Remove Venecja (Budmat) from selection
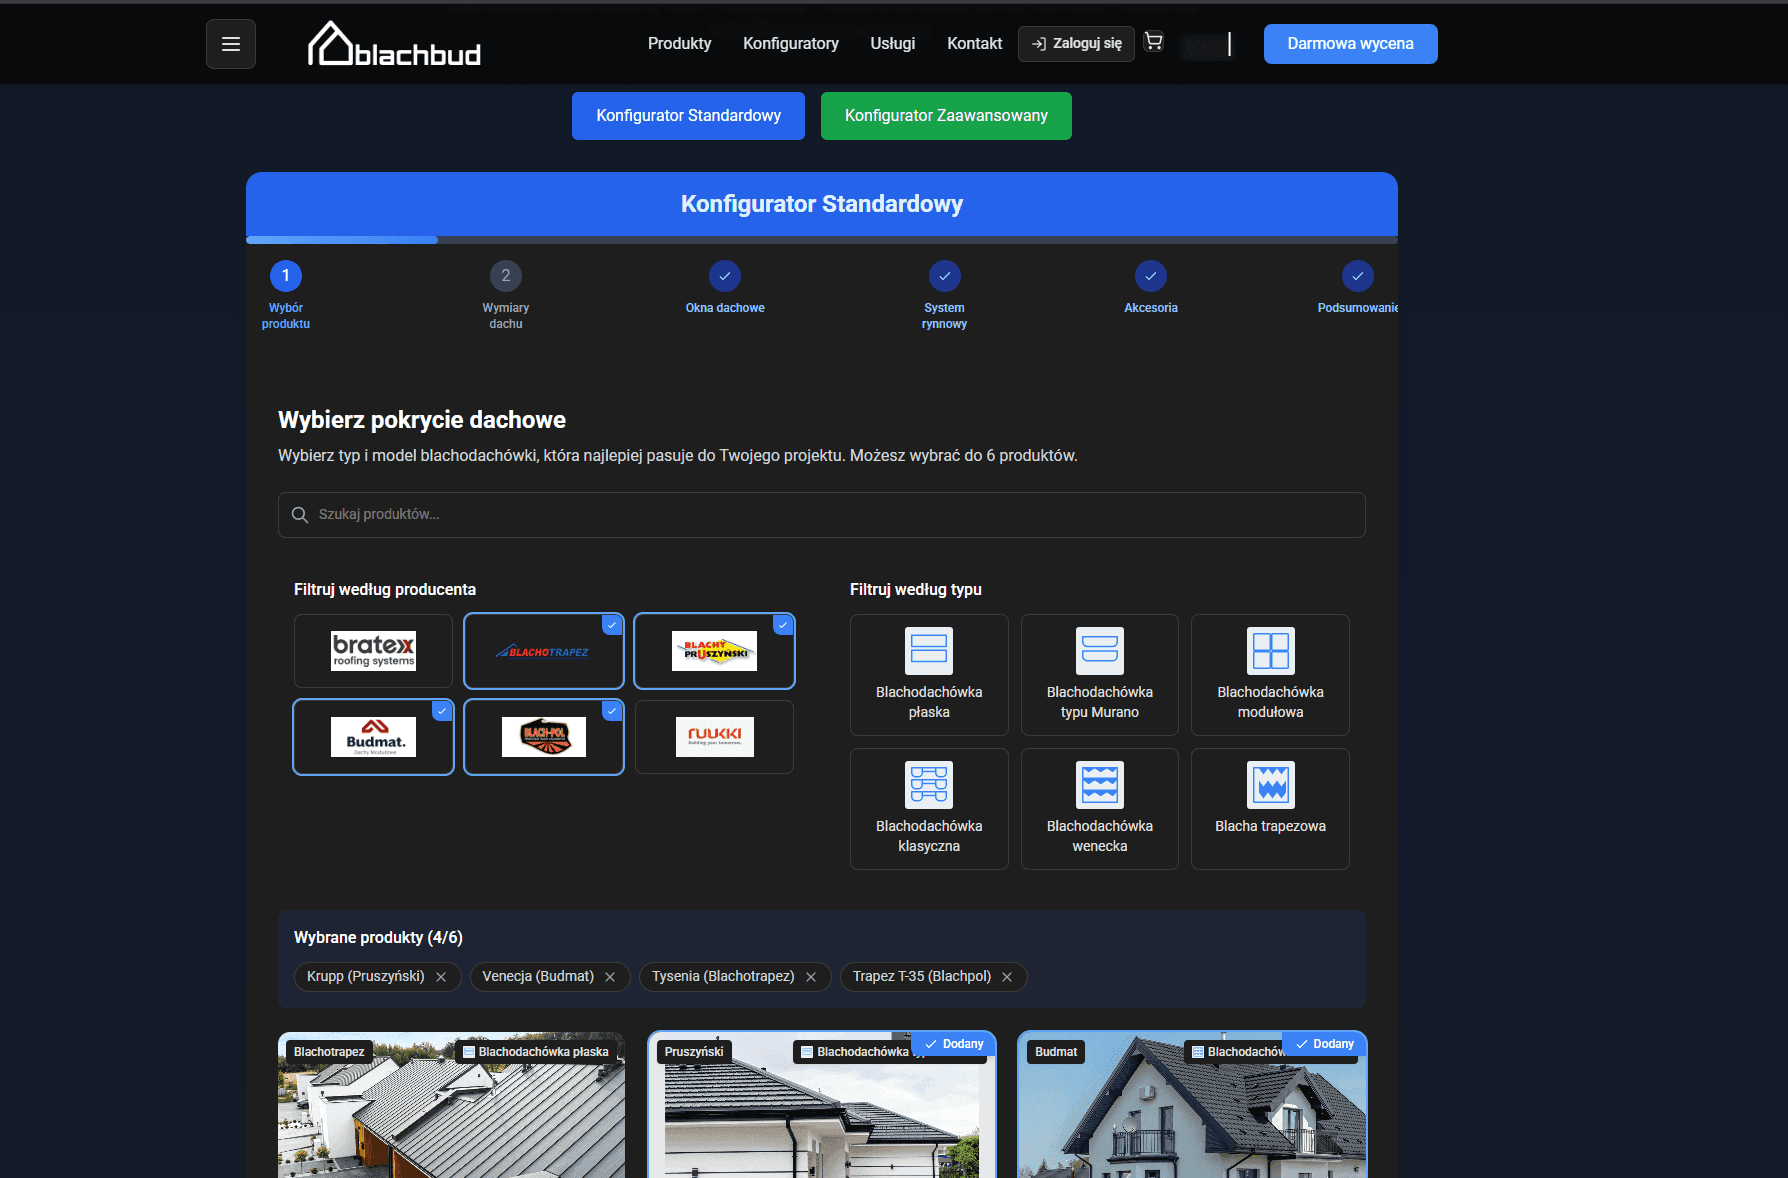 coord(610,977)
